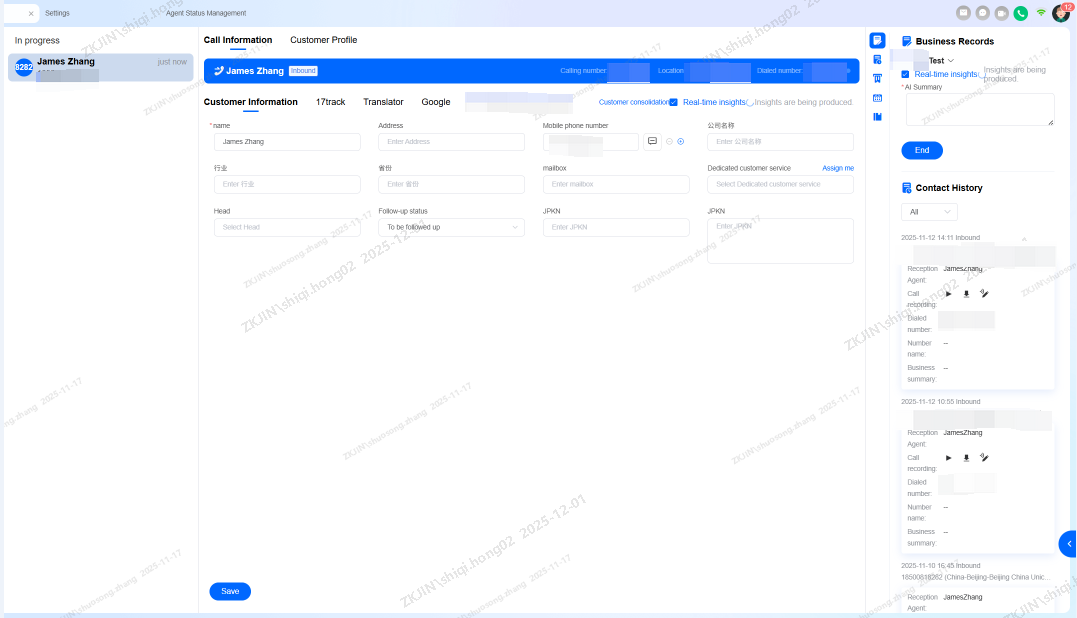This screenshot has height=618, width=1077.
Task: Play the 14:11 inbound call recording
Action: pyautogui.click(x=948, y=293)
